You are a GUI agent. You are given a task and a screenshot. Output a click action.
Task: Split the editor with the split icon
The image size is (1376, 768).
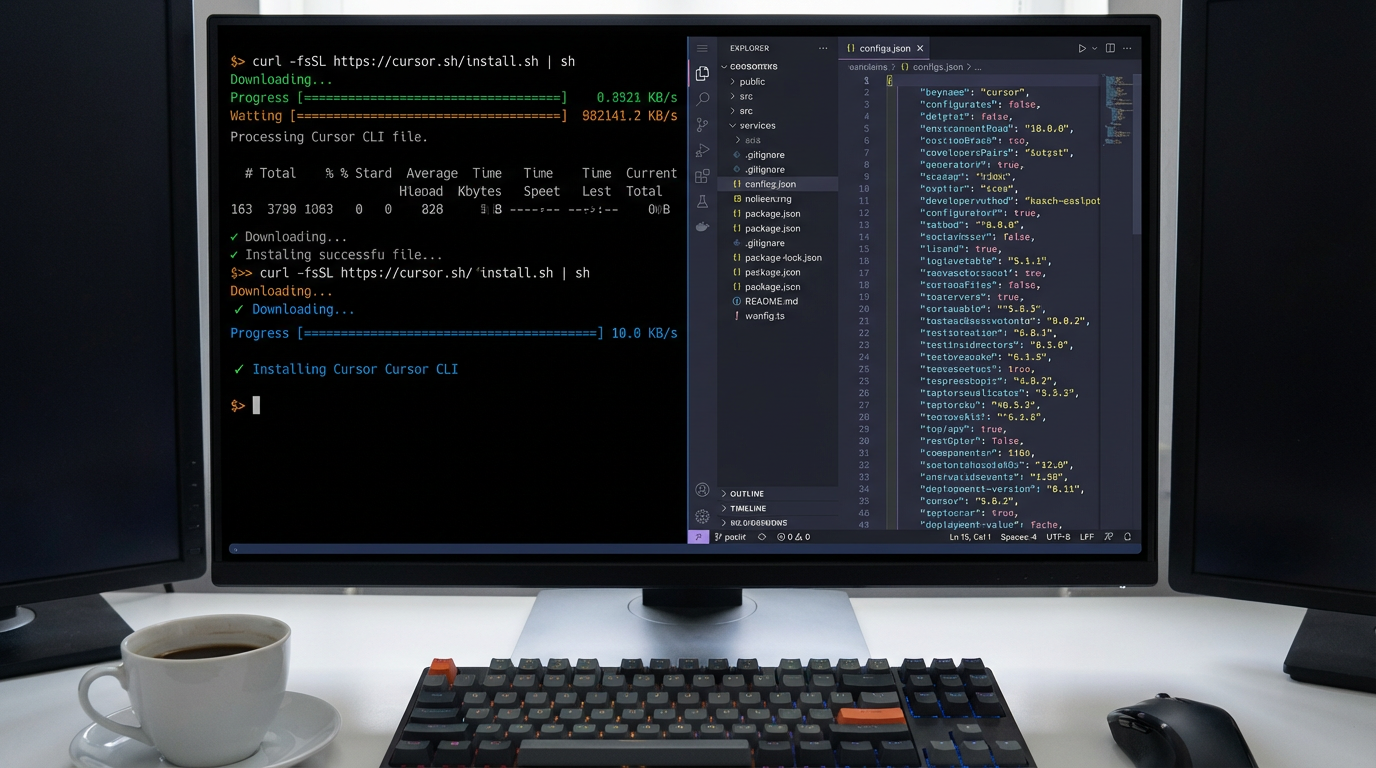(x=1108, y=47)
